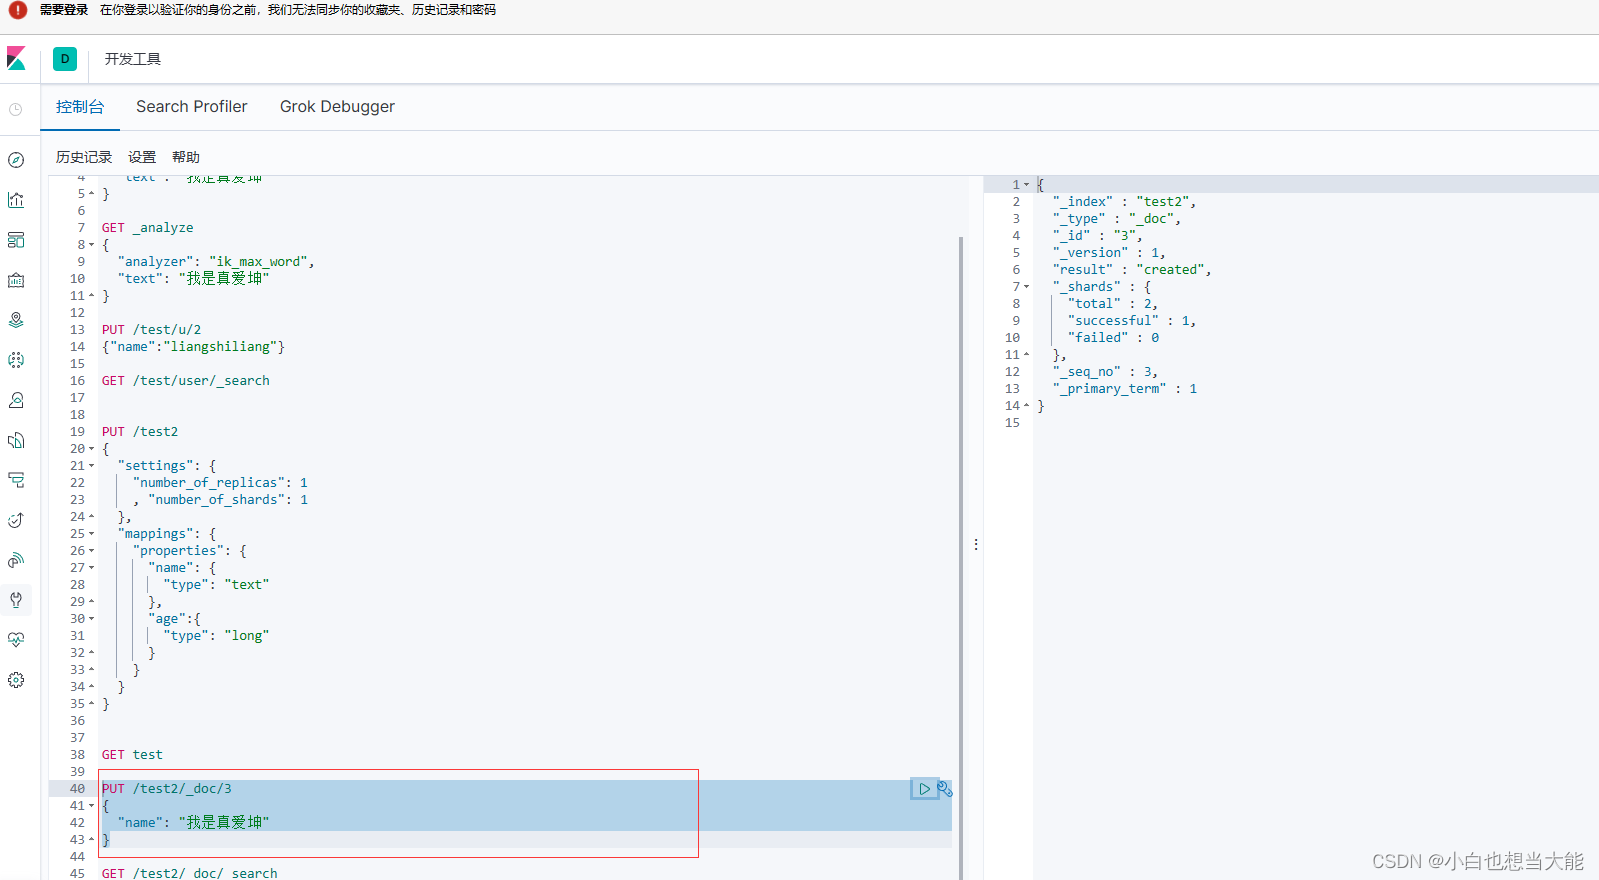1599x880 pixels.
Task: Click "_version" : 1 in response
Action: [x=1109, y=253]
